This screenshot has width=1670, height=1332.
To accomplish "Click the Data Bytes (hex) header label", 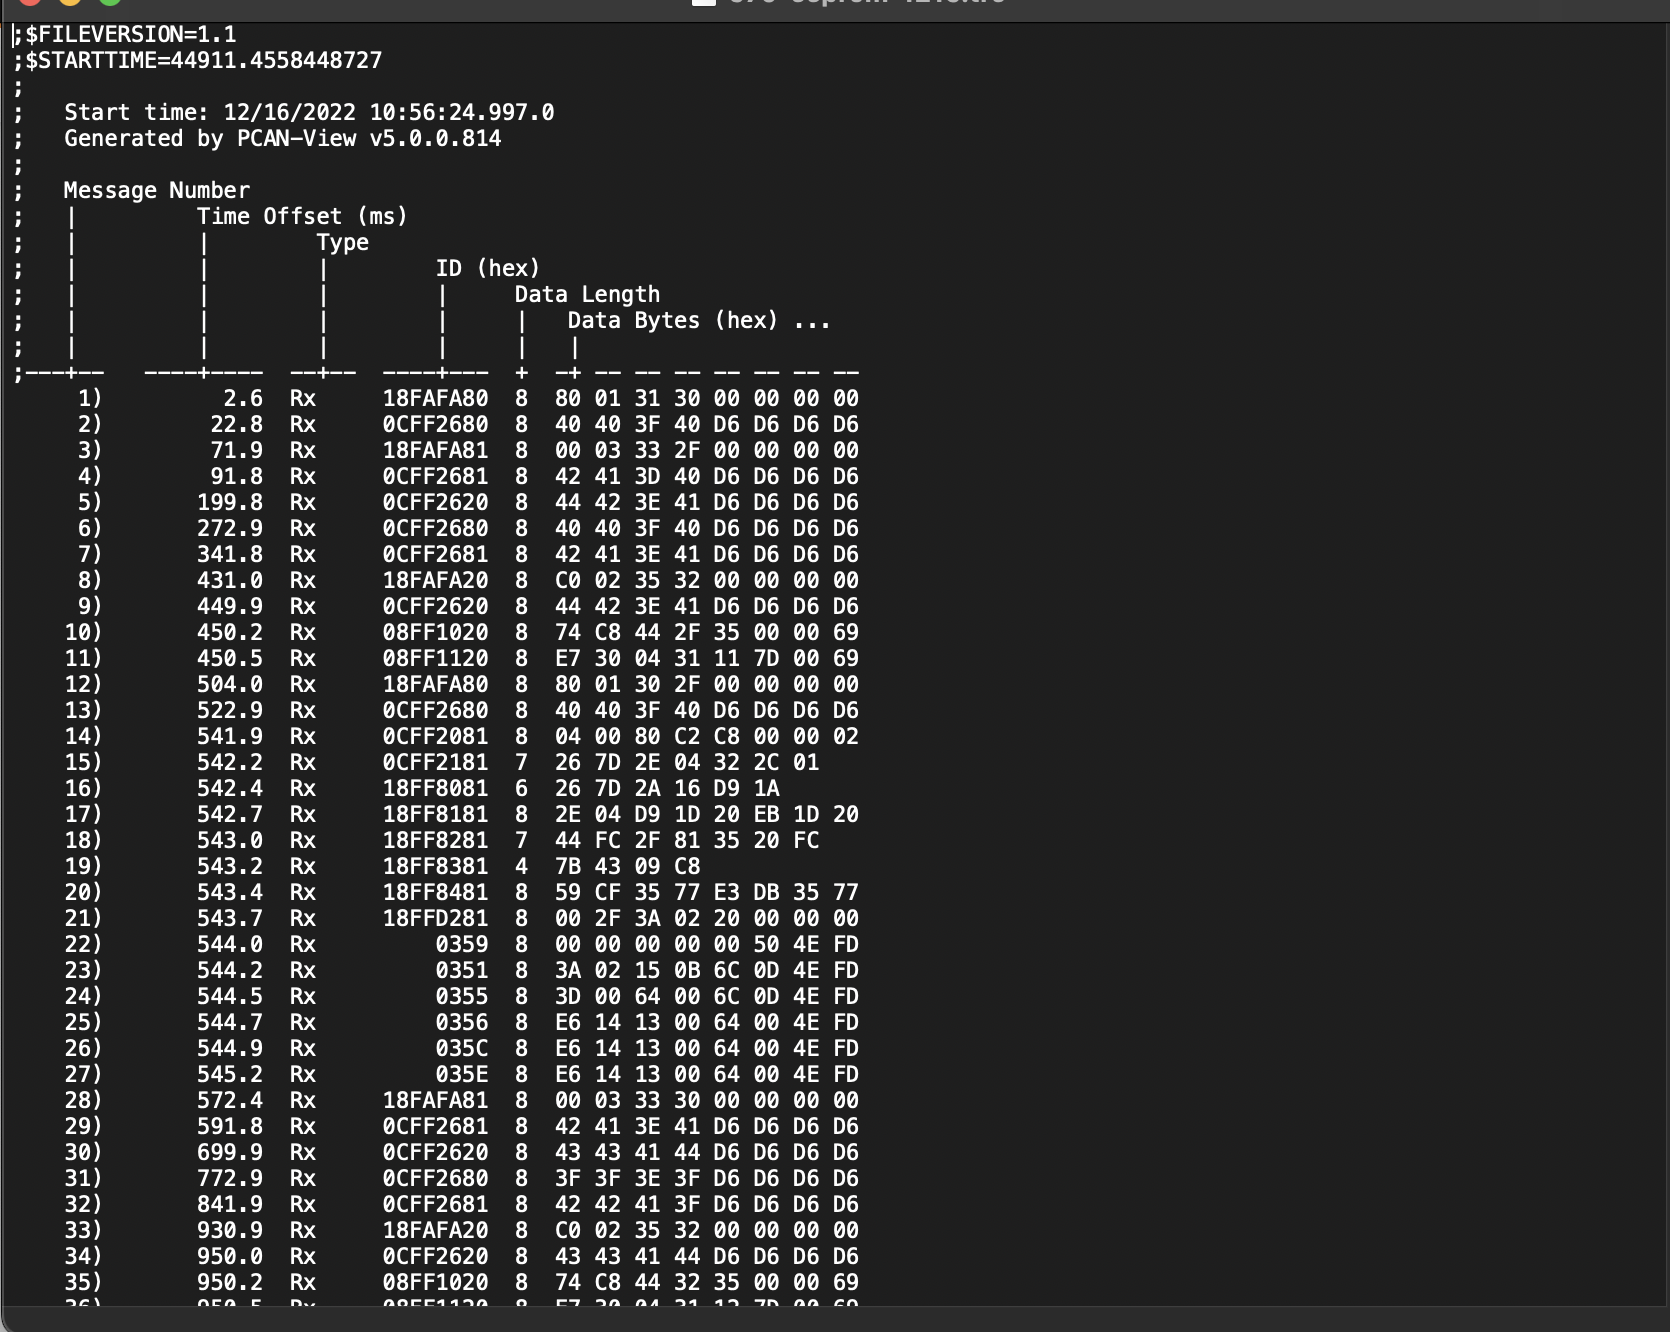I will [x=672, y=321].
